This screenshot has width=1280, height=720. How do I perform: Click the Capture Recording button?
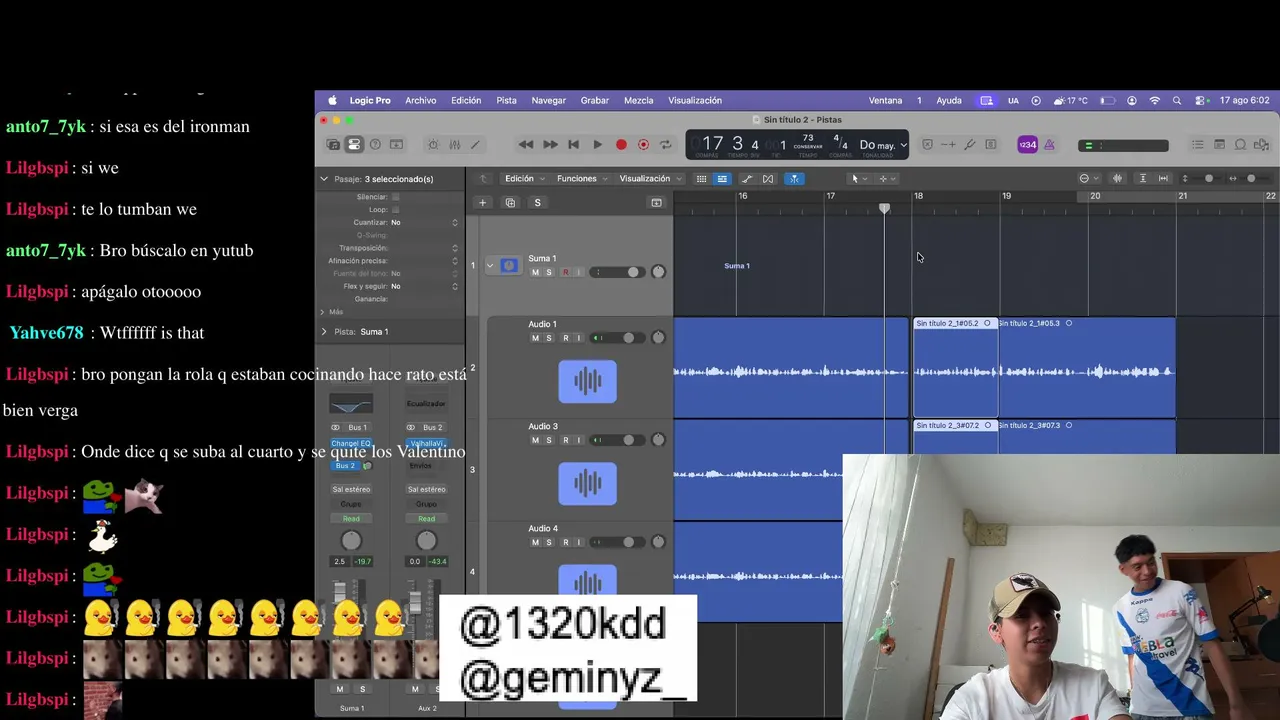643,145
